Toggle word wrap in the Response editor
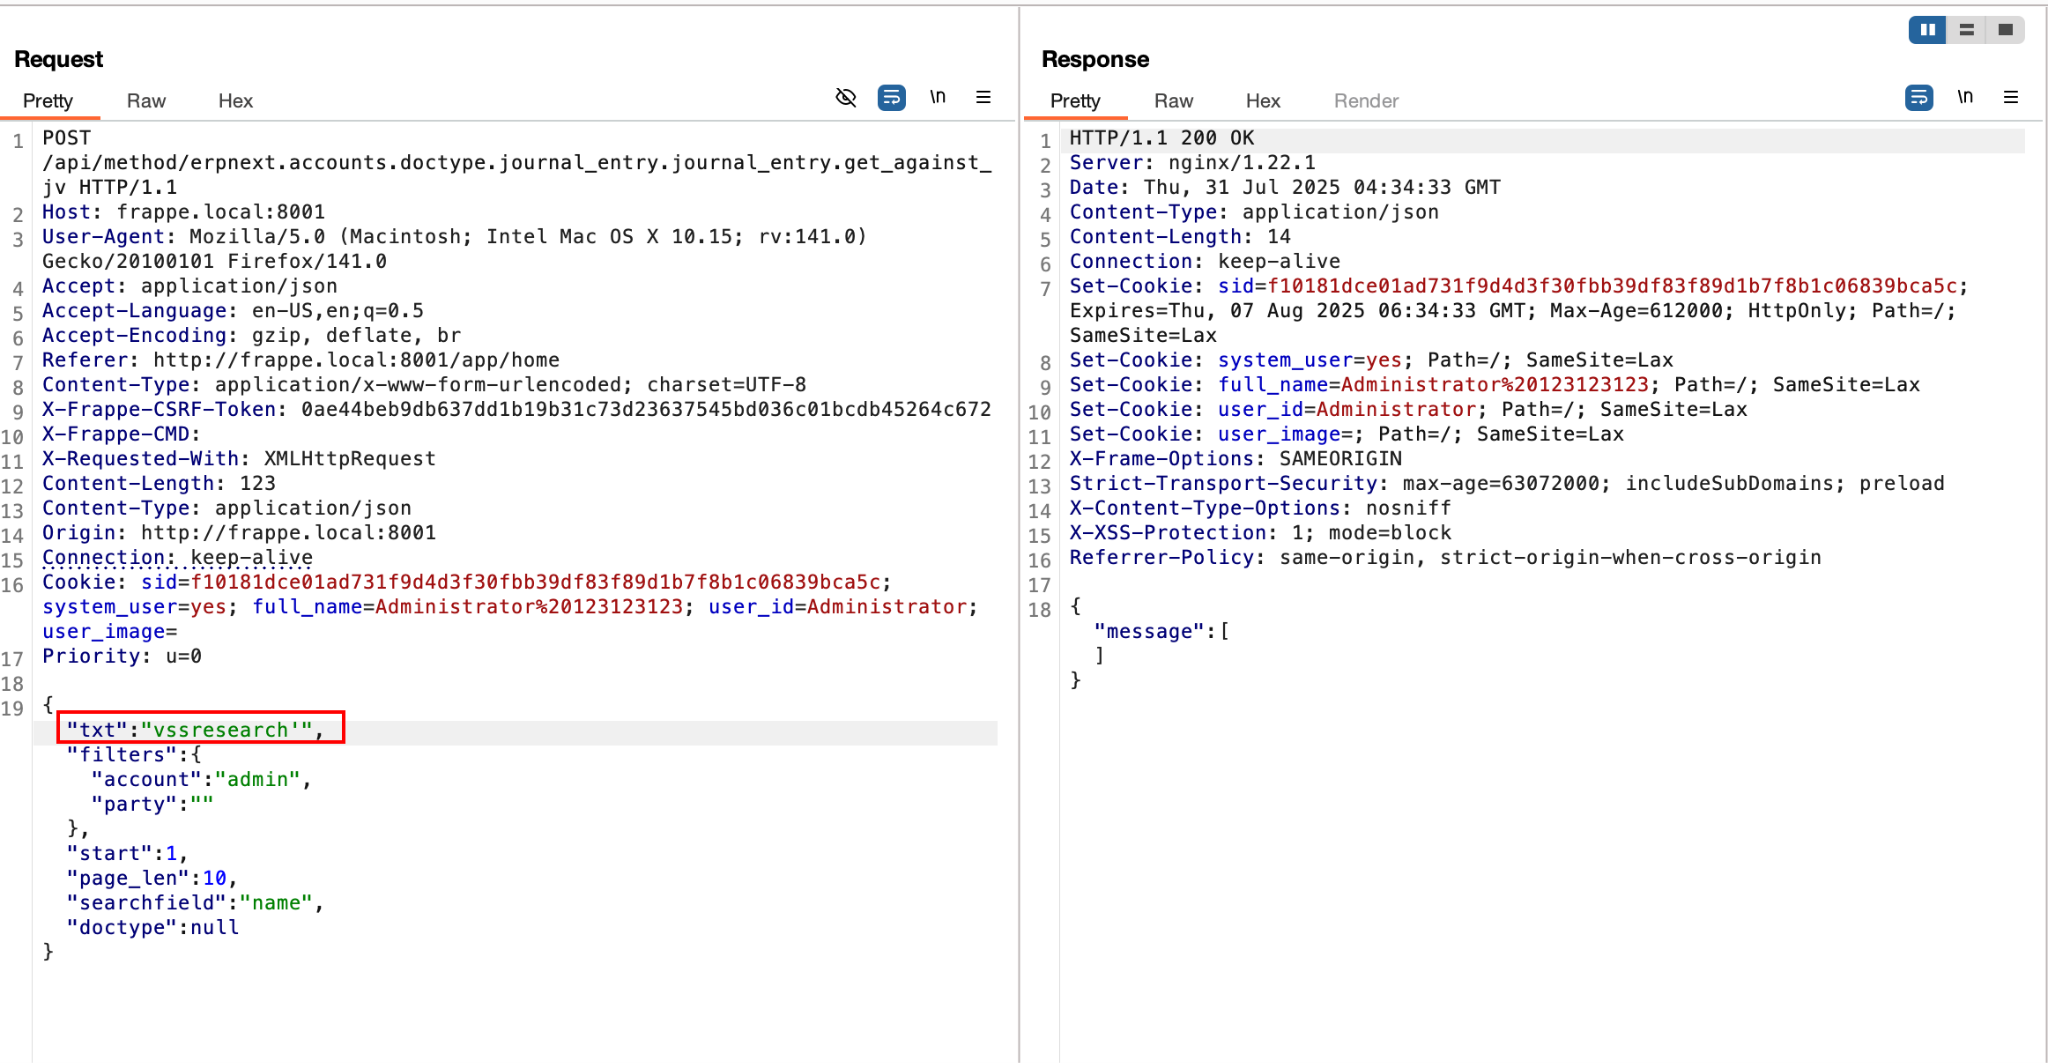This screenshot has width=2048, height=1063. 1918,97
